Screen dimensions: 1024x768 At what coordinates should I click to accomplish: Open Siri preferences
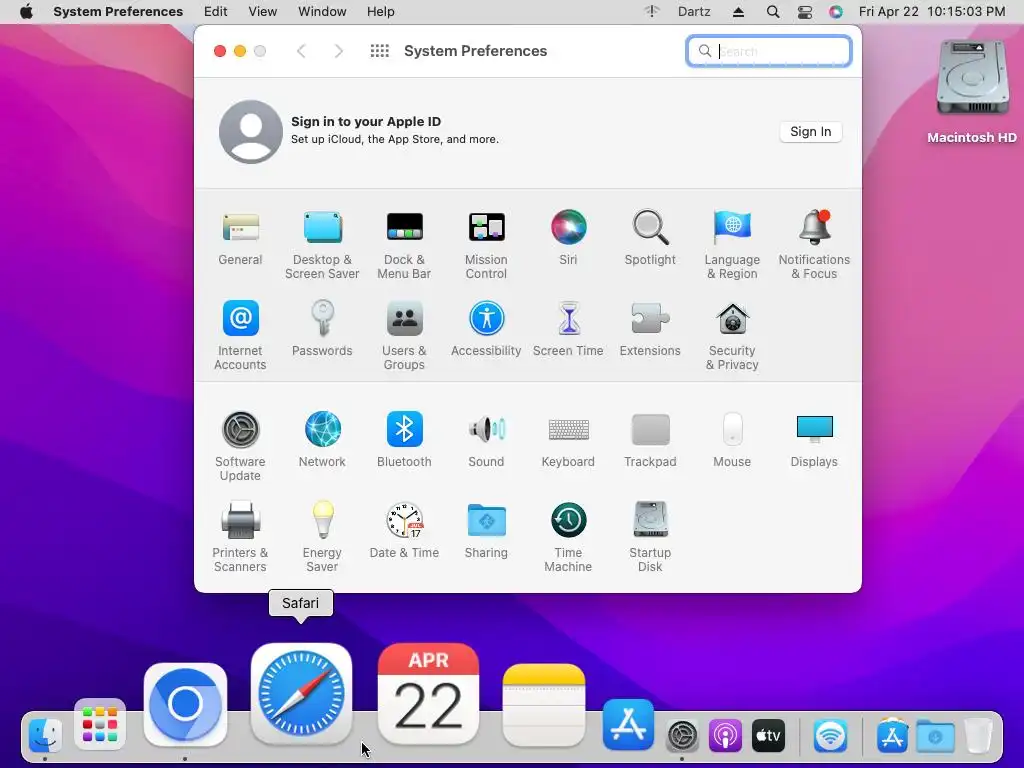(568, 238)
